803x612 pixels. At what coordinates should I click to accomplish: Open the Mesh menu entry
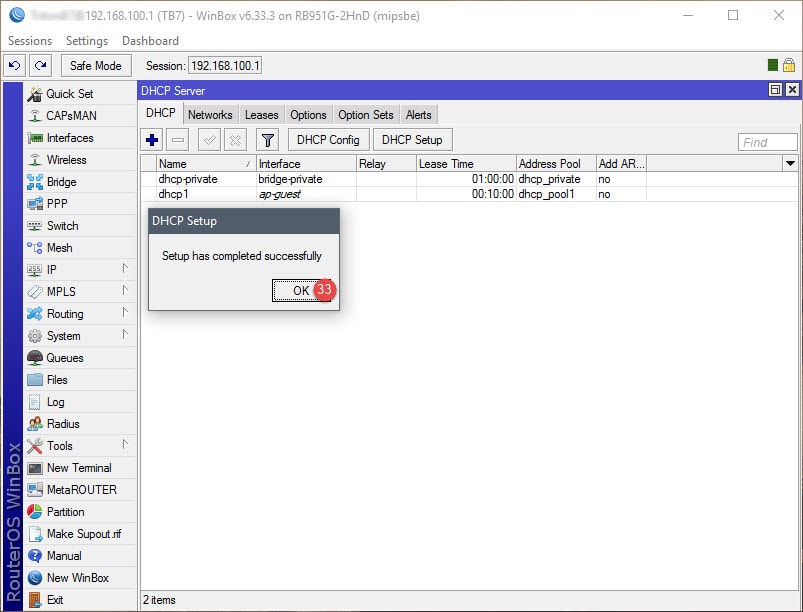(x=80, y=248)
